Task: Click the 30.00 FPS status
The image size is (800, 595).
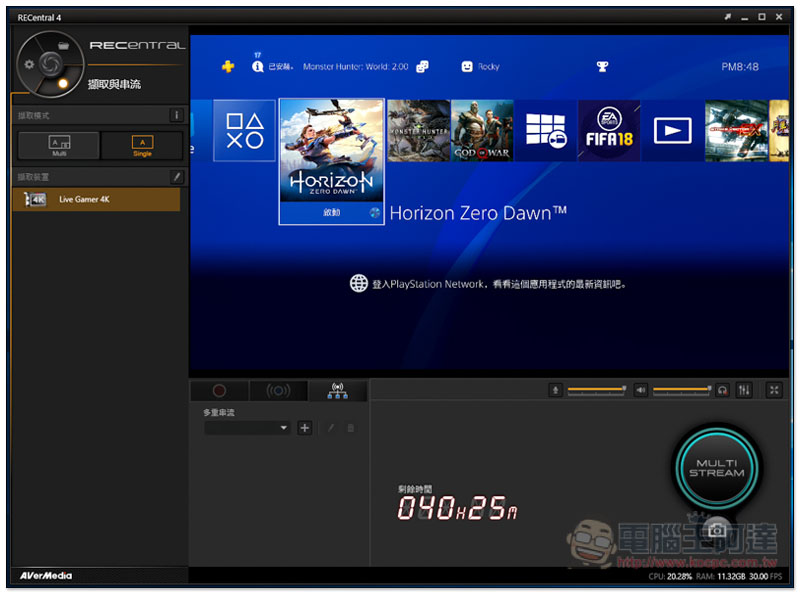Action: (x=765, y=576)
